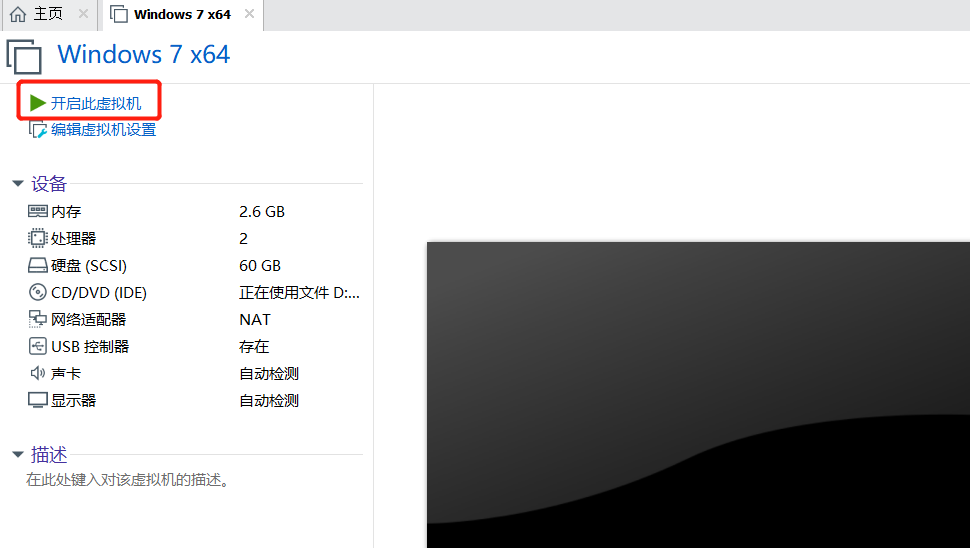Click the memory (内存) device icon

pos(38,212)
